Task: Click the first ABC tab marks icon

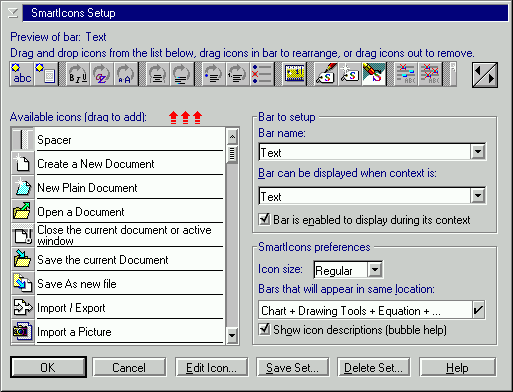Action: pyautogui.click(x=406, y=74)
